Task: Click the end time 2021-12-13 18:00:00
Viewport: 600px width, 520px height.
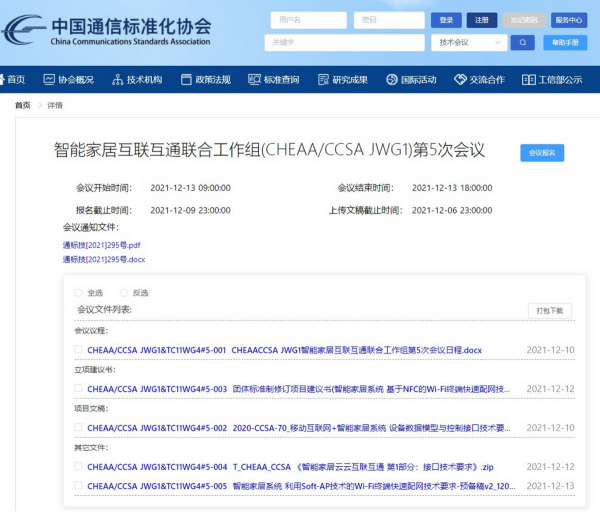Action: [452, 188]
